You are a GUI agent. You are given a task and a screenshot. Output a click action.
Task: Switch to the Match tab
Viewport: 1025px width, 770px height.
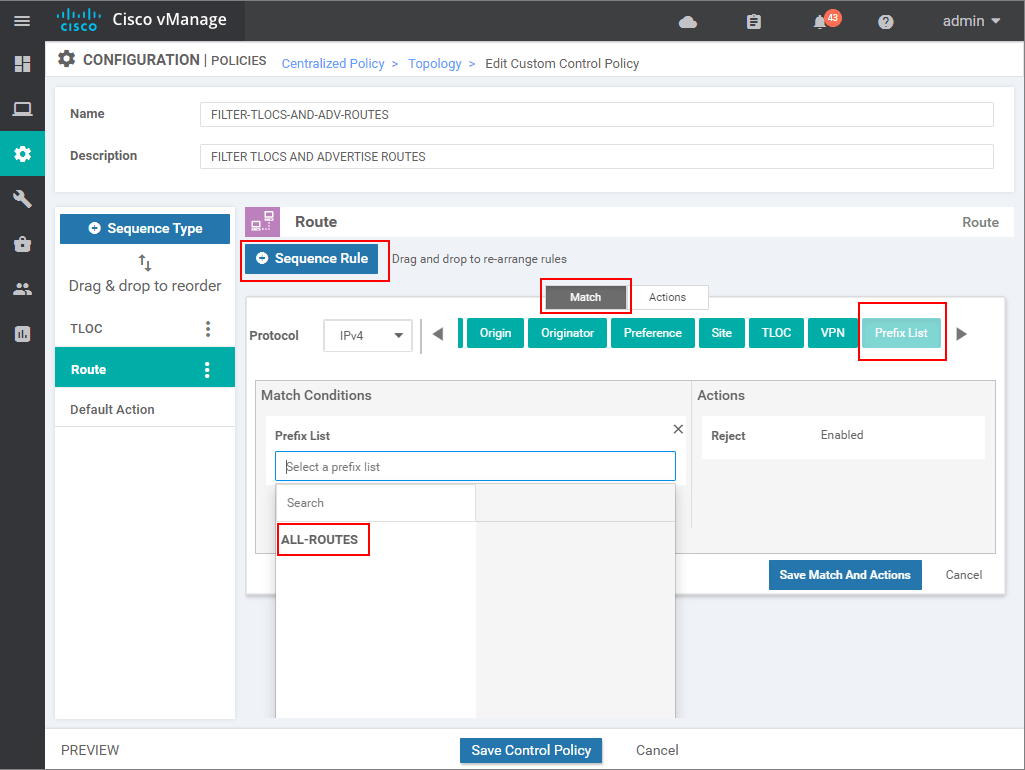tap(585, 296)
